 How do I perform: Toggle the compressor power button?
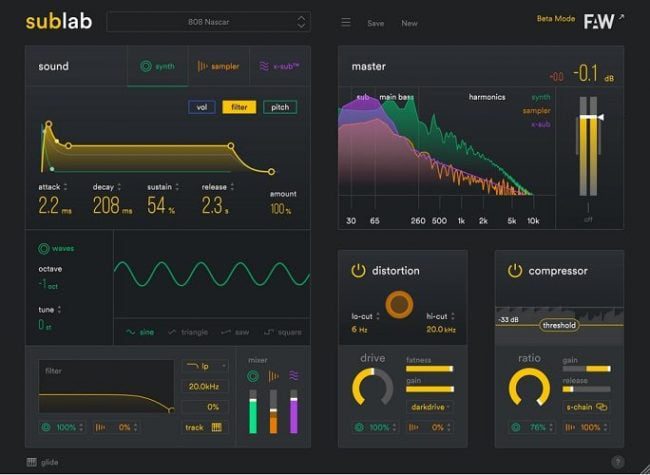(x=515, y=271)
